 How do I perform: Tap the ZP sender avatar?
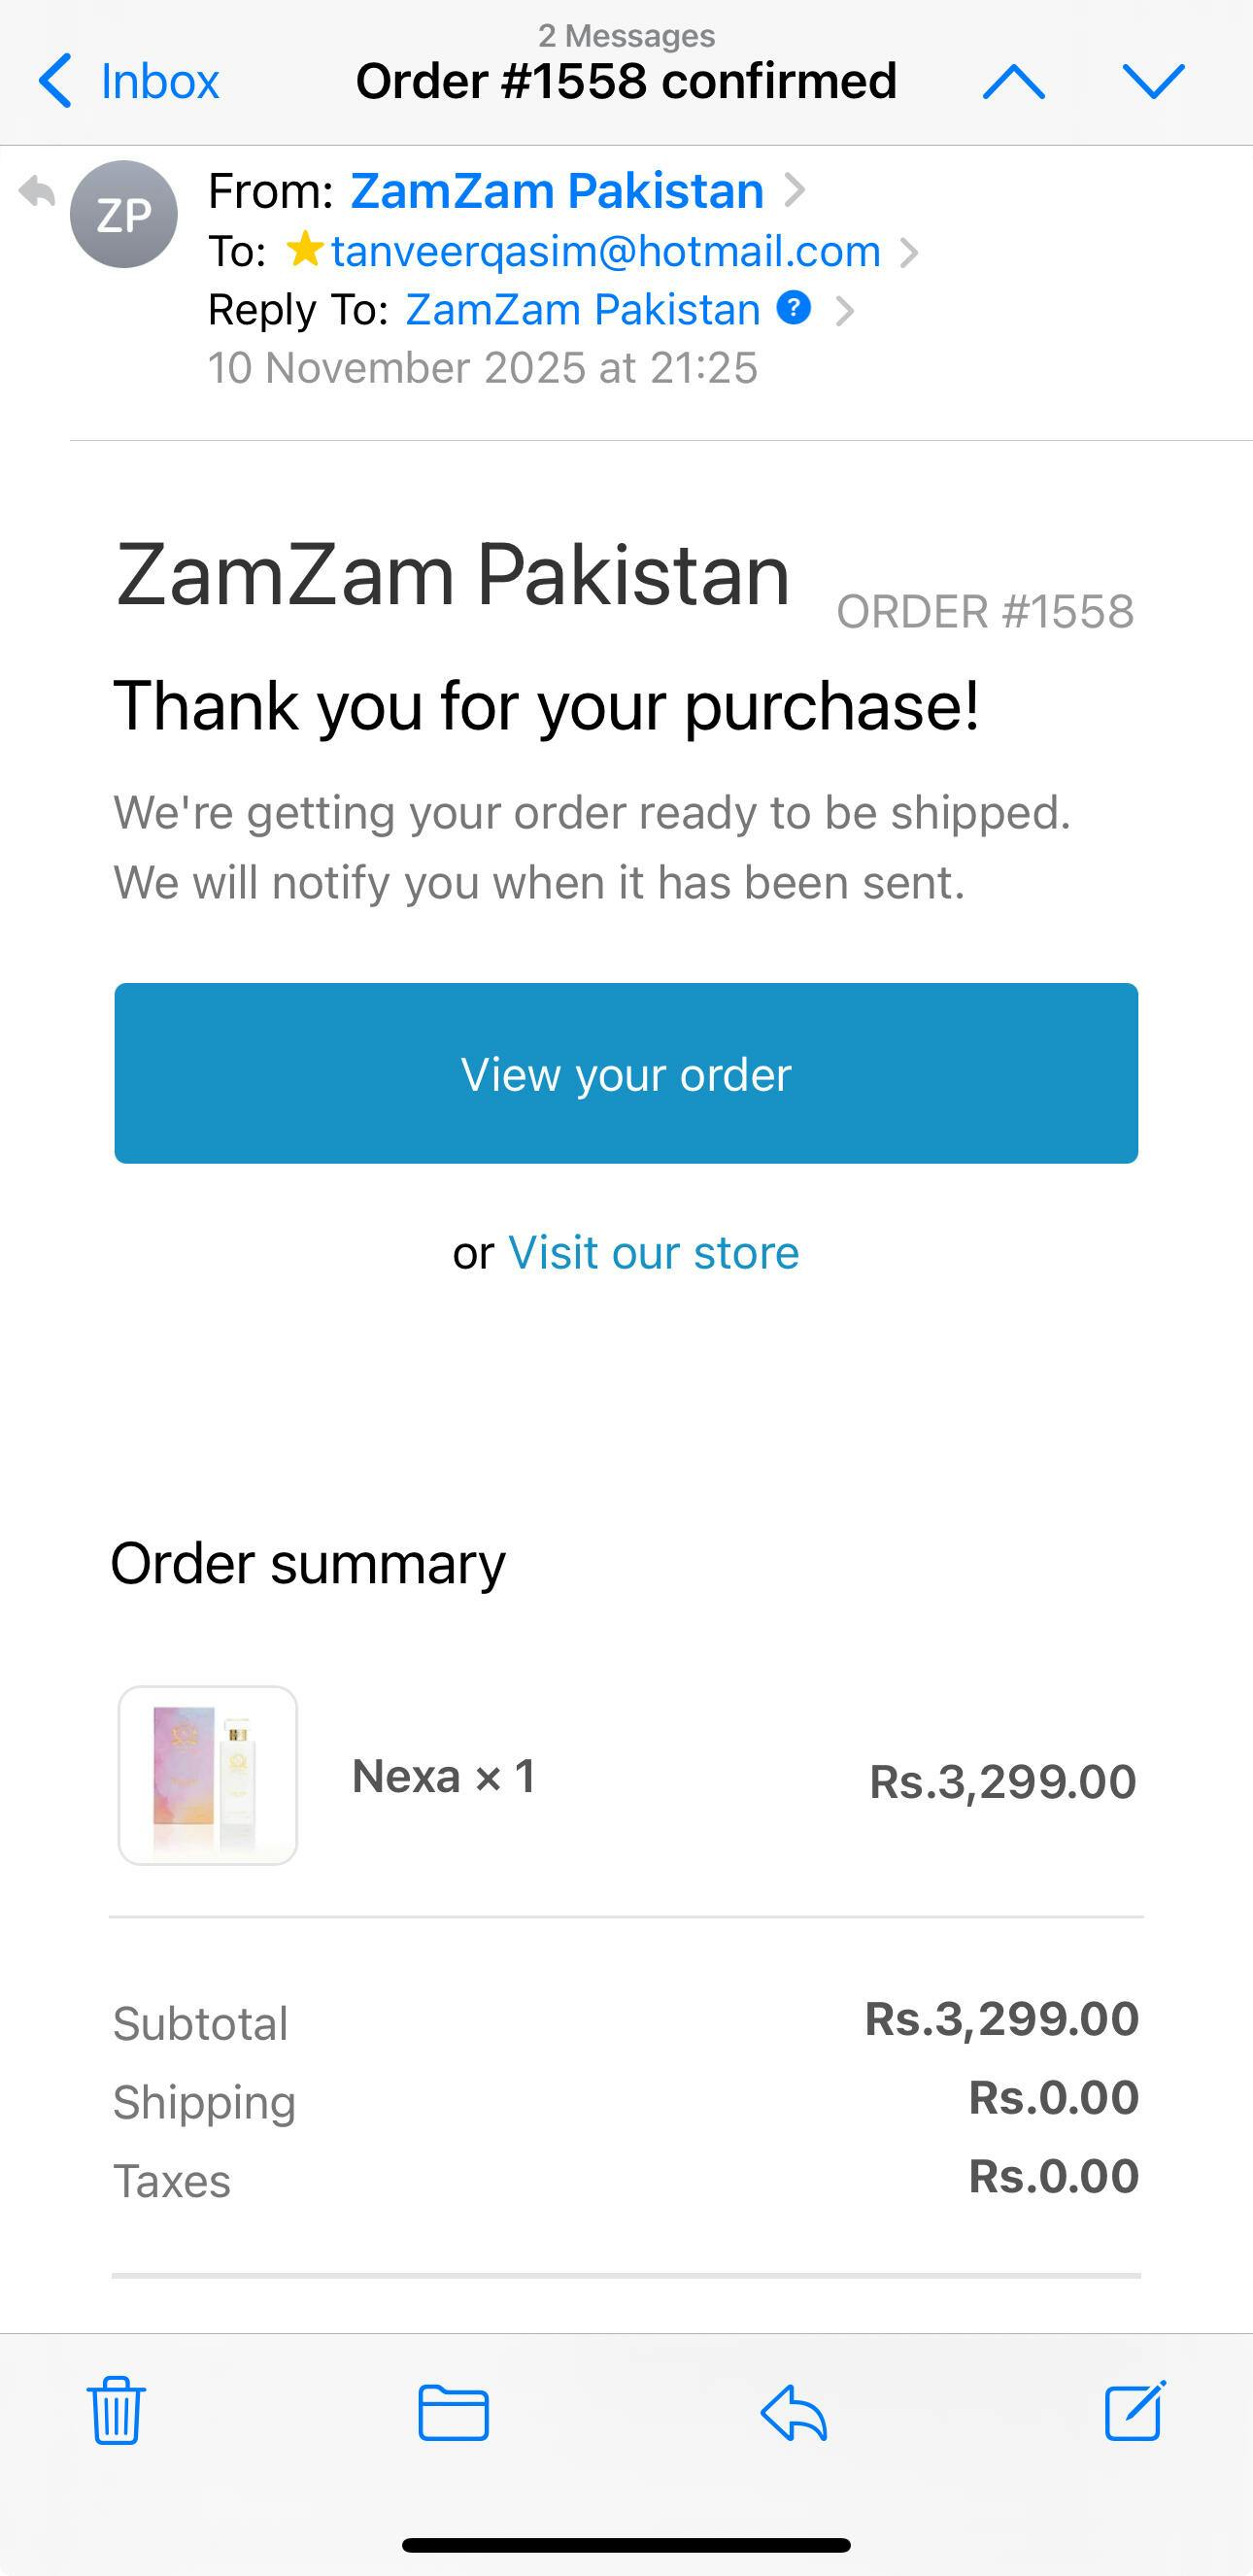click(124, 214)
